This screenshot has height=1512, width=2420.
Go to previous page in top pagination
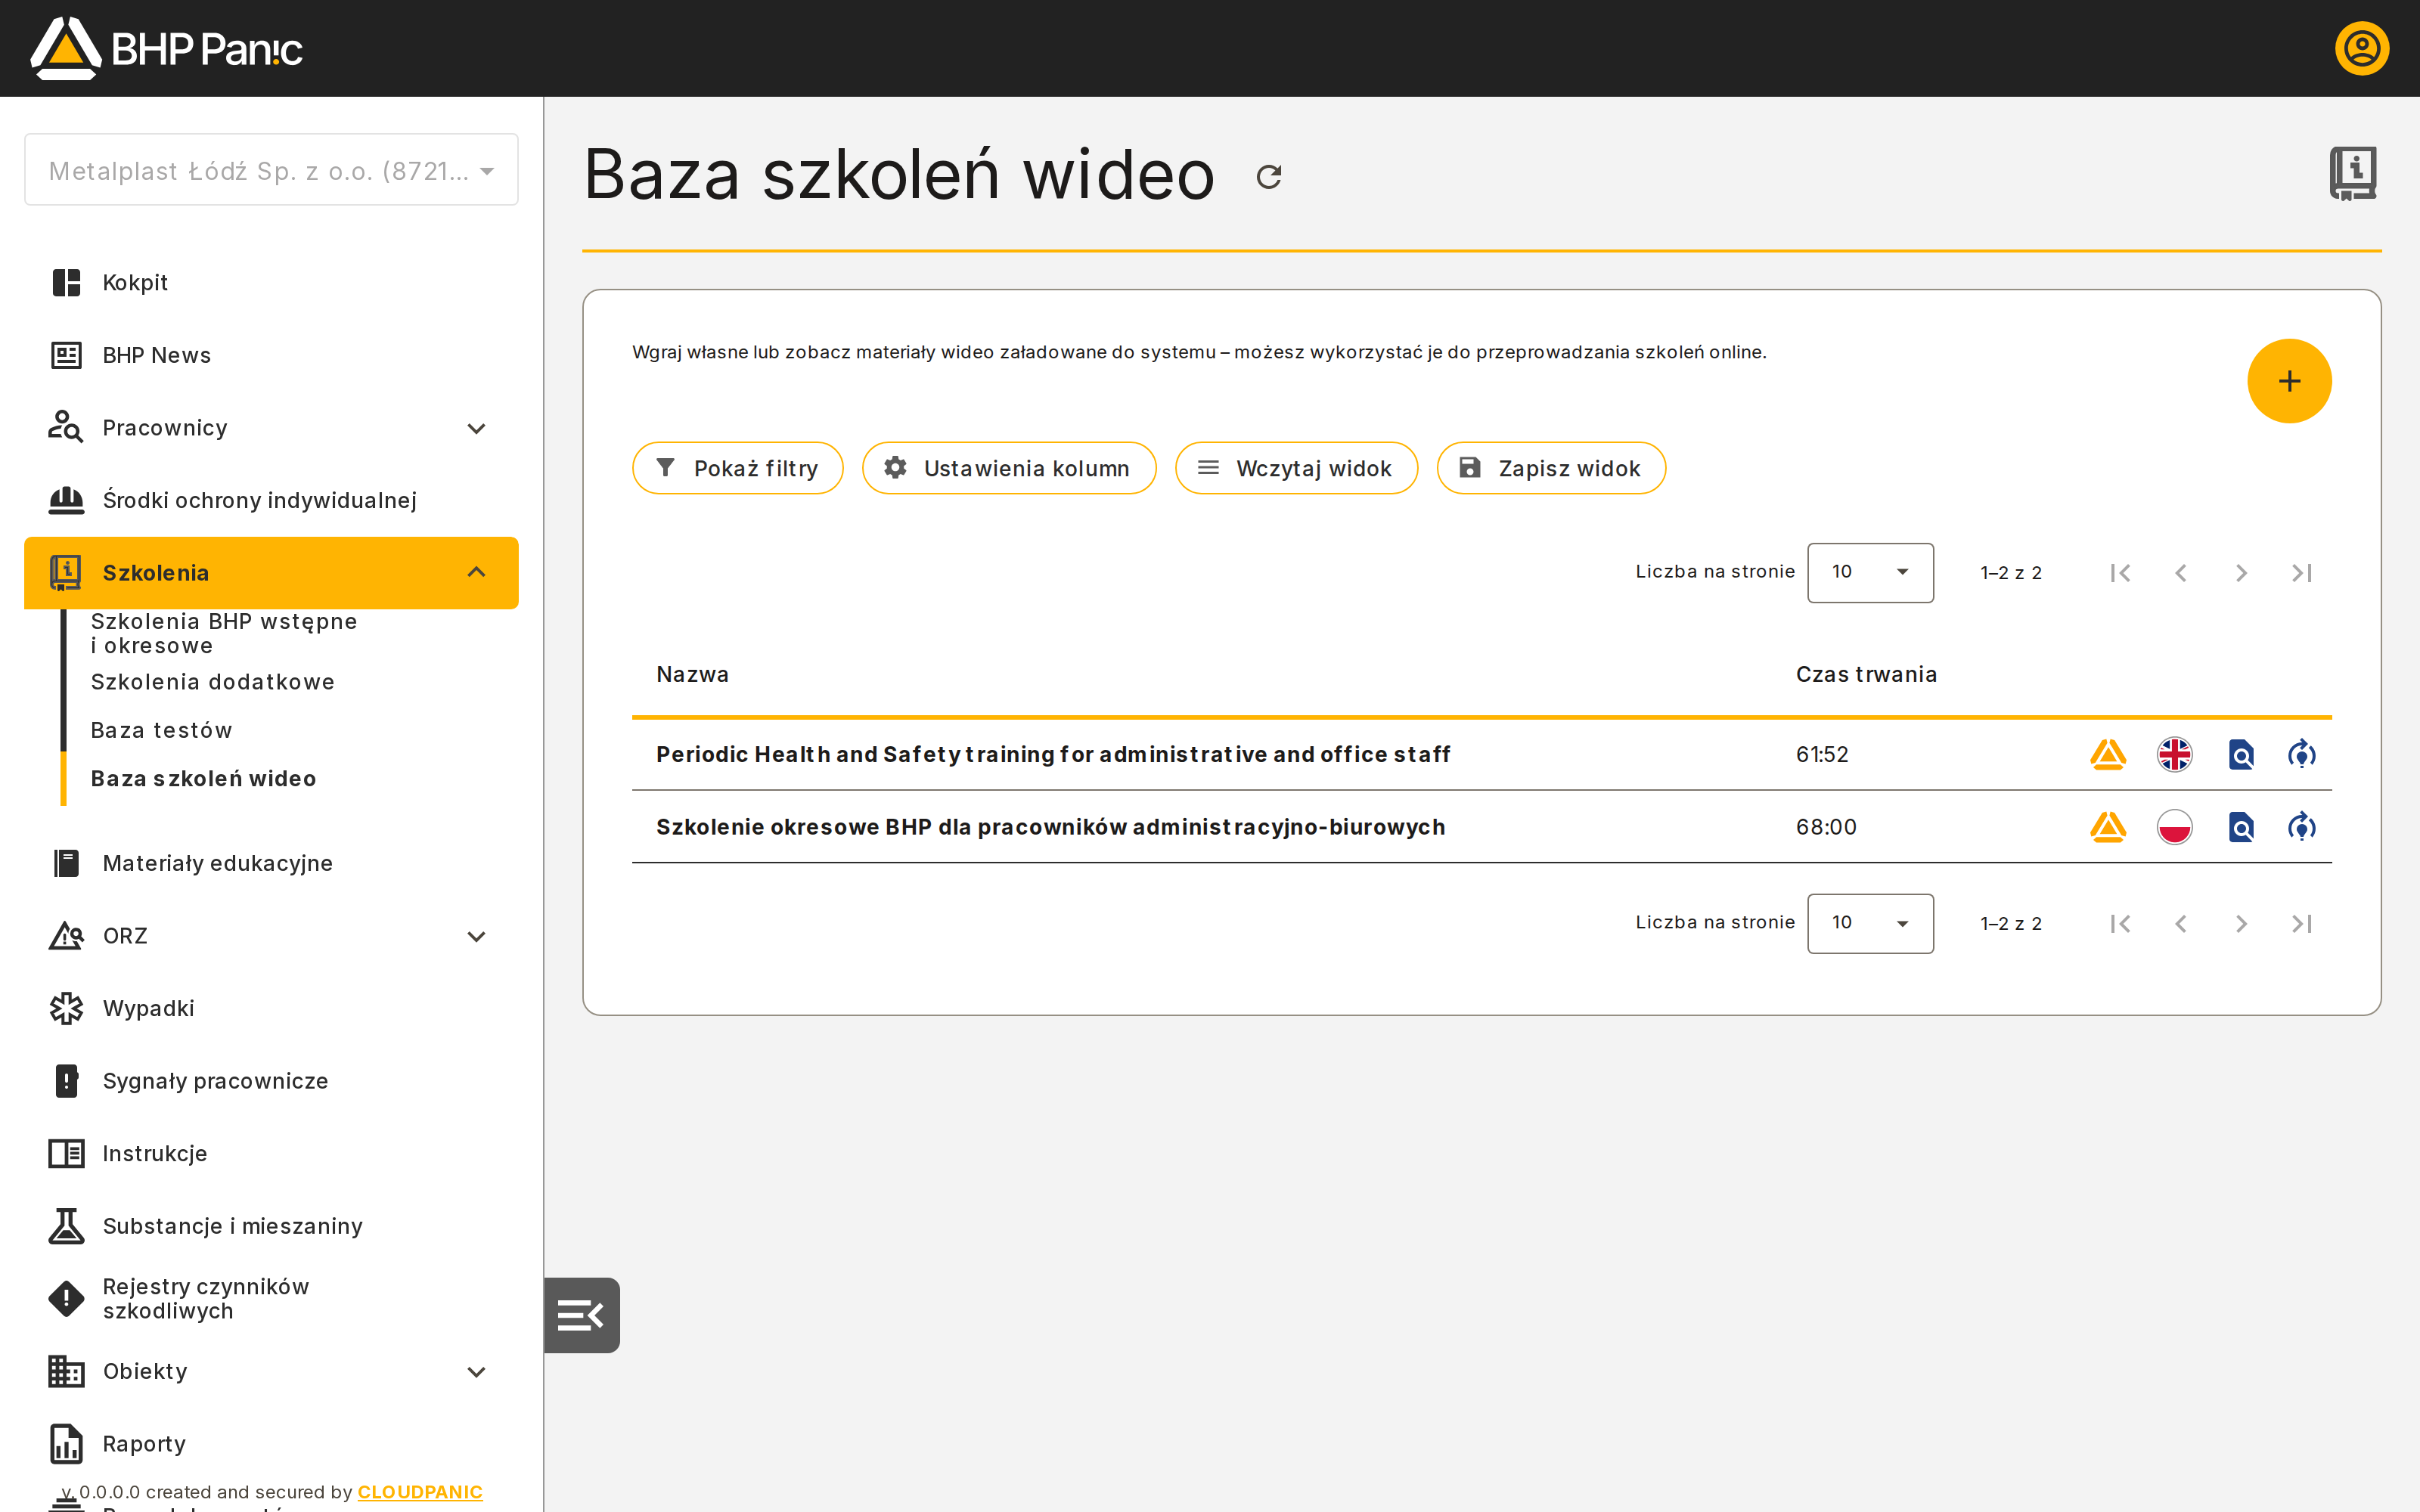2181,573
